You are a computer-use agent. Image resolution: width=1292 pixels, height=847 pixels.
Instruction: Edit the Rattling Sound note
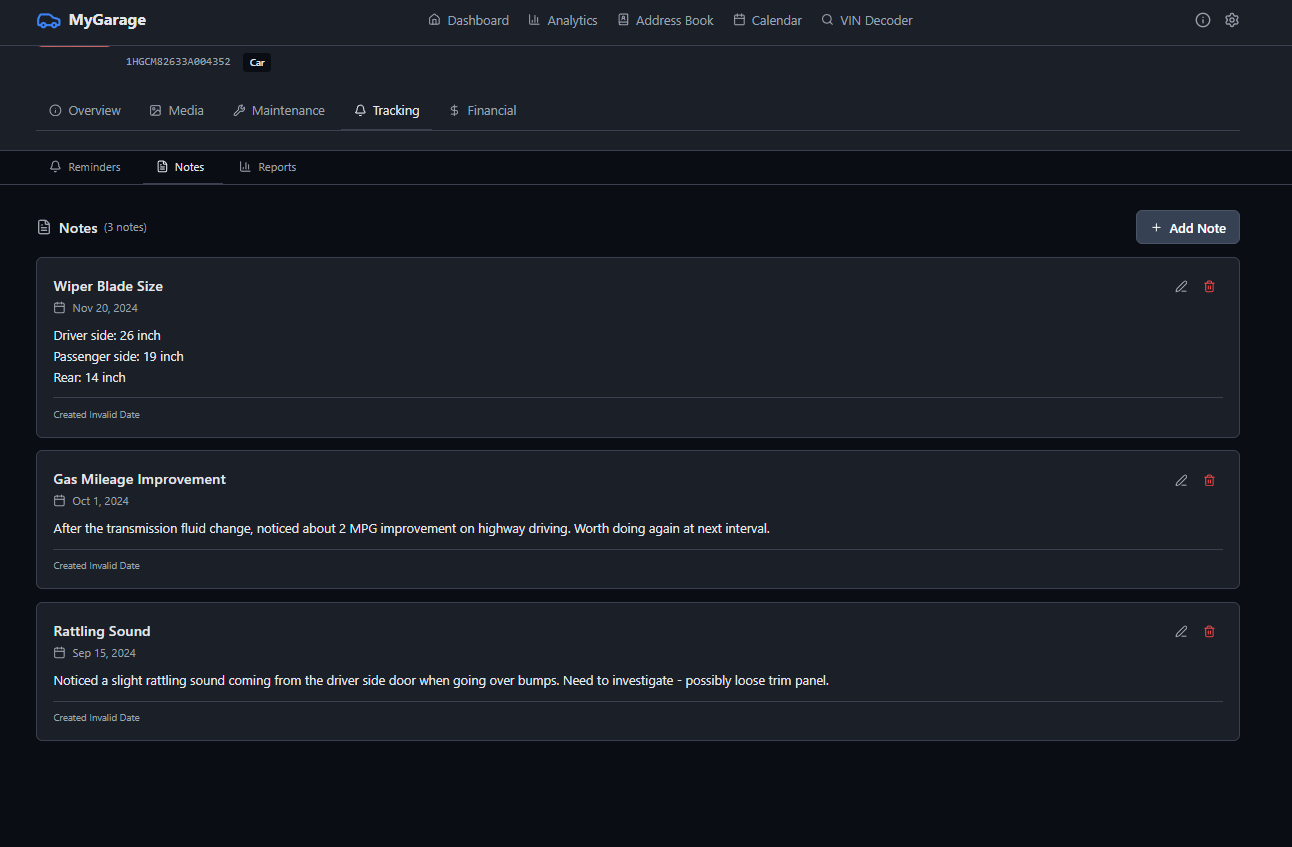[x=1181, y=632]
